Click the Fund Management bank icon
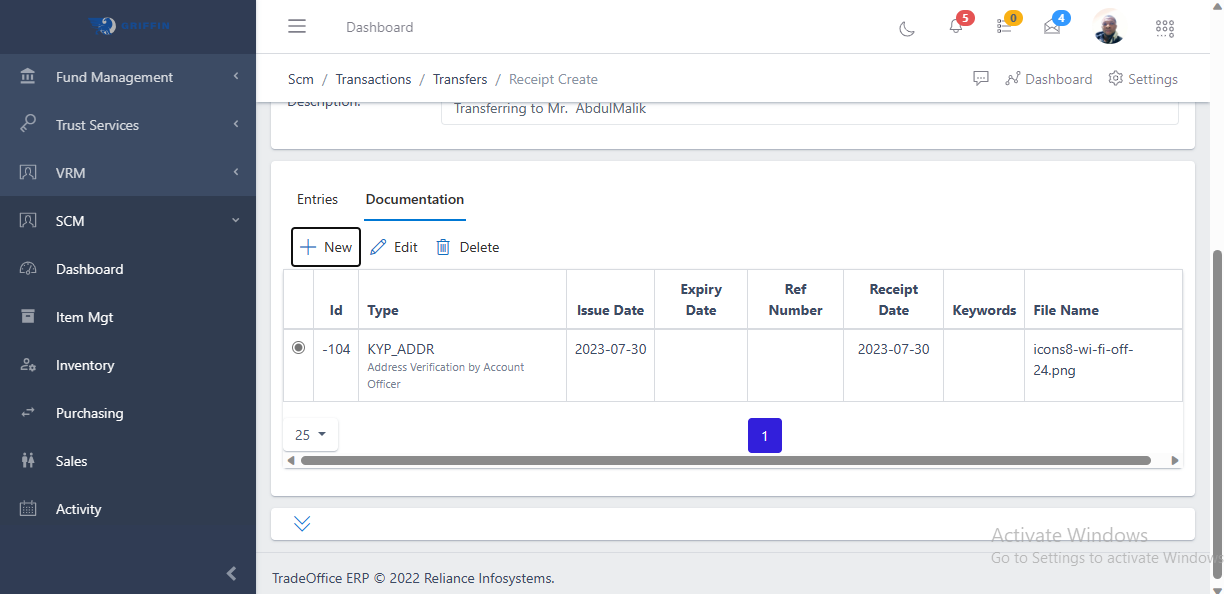This screenshot has height=594, width=1224. click(28, 77)
